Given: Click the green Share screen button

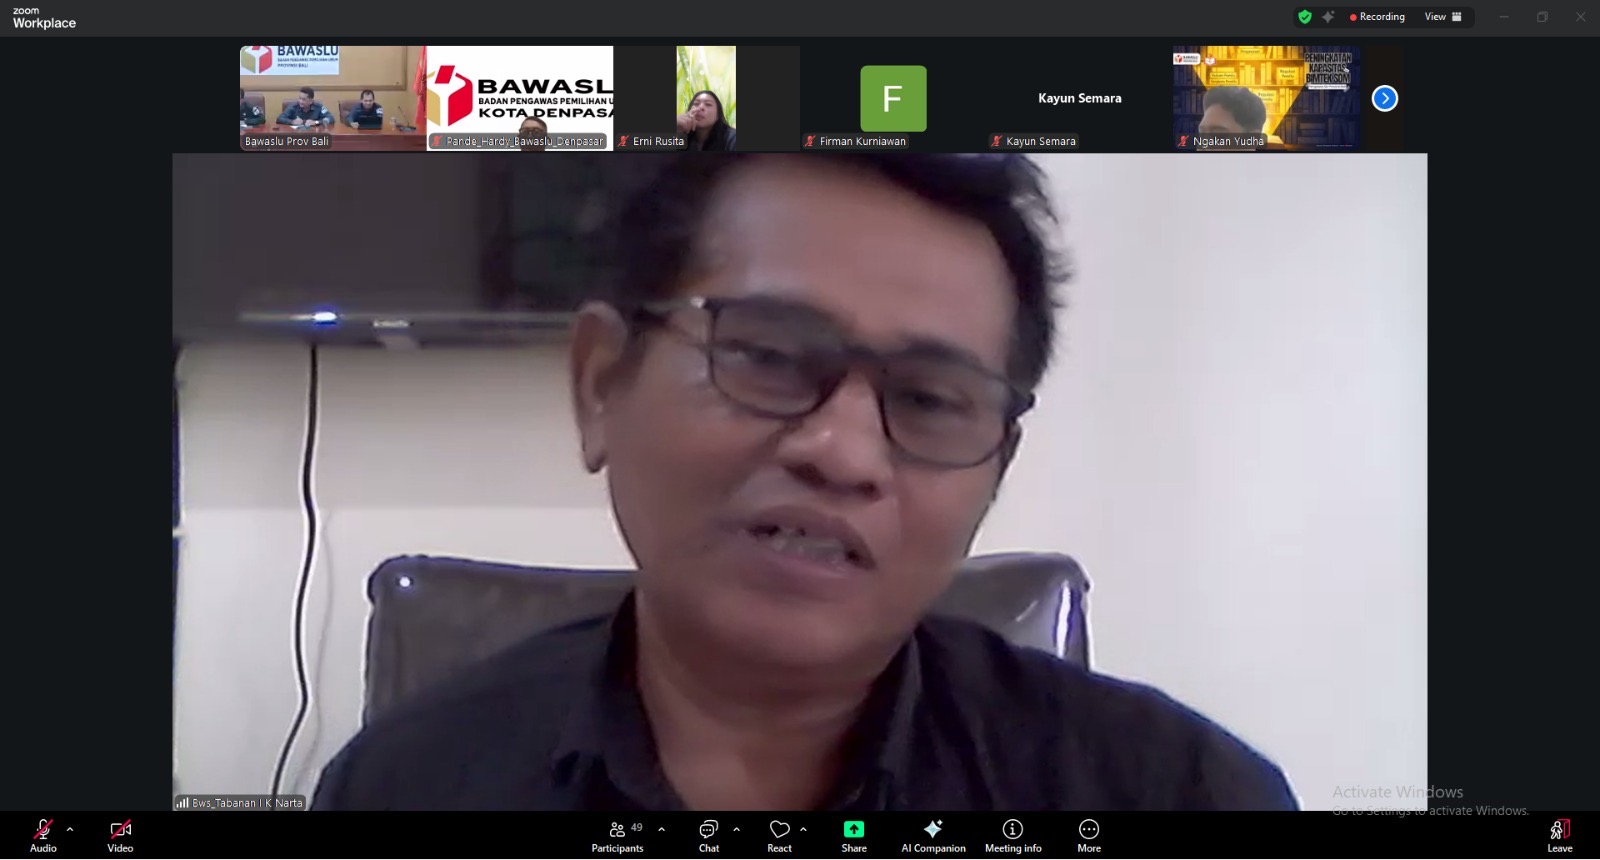Looking at the screenshot, I should pyautogui.click(x=854, y=835).
